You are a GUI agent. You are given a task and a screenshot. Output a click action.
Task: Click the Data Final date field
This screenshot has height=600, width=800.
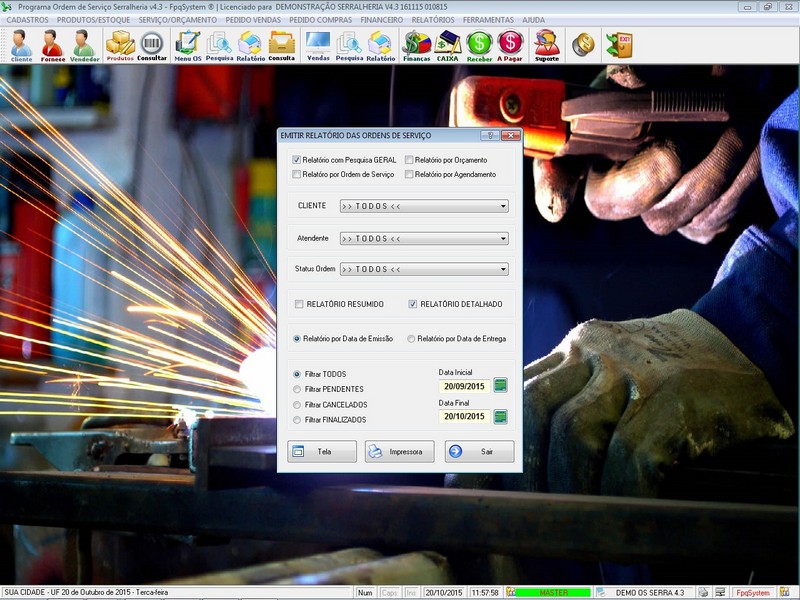pyautogui.click(x=464, y=416)
